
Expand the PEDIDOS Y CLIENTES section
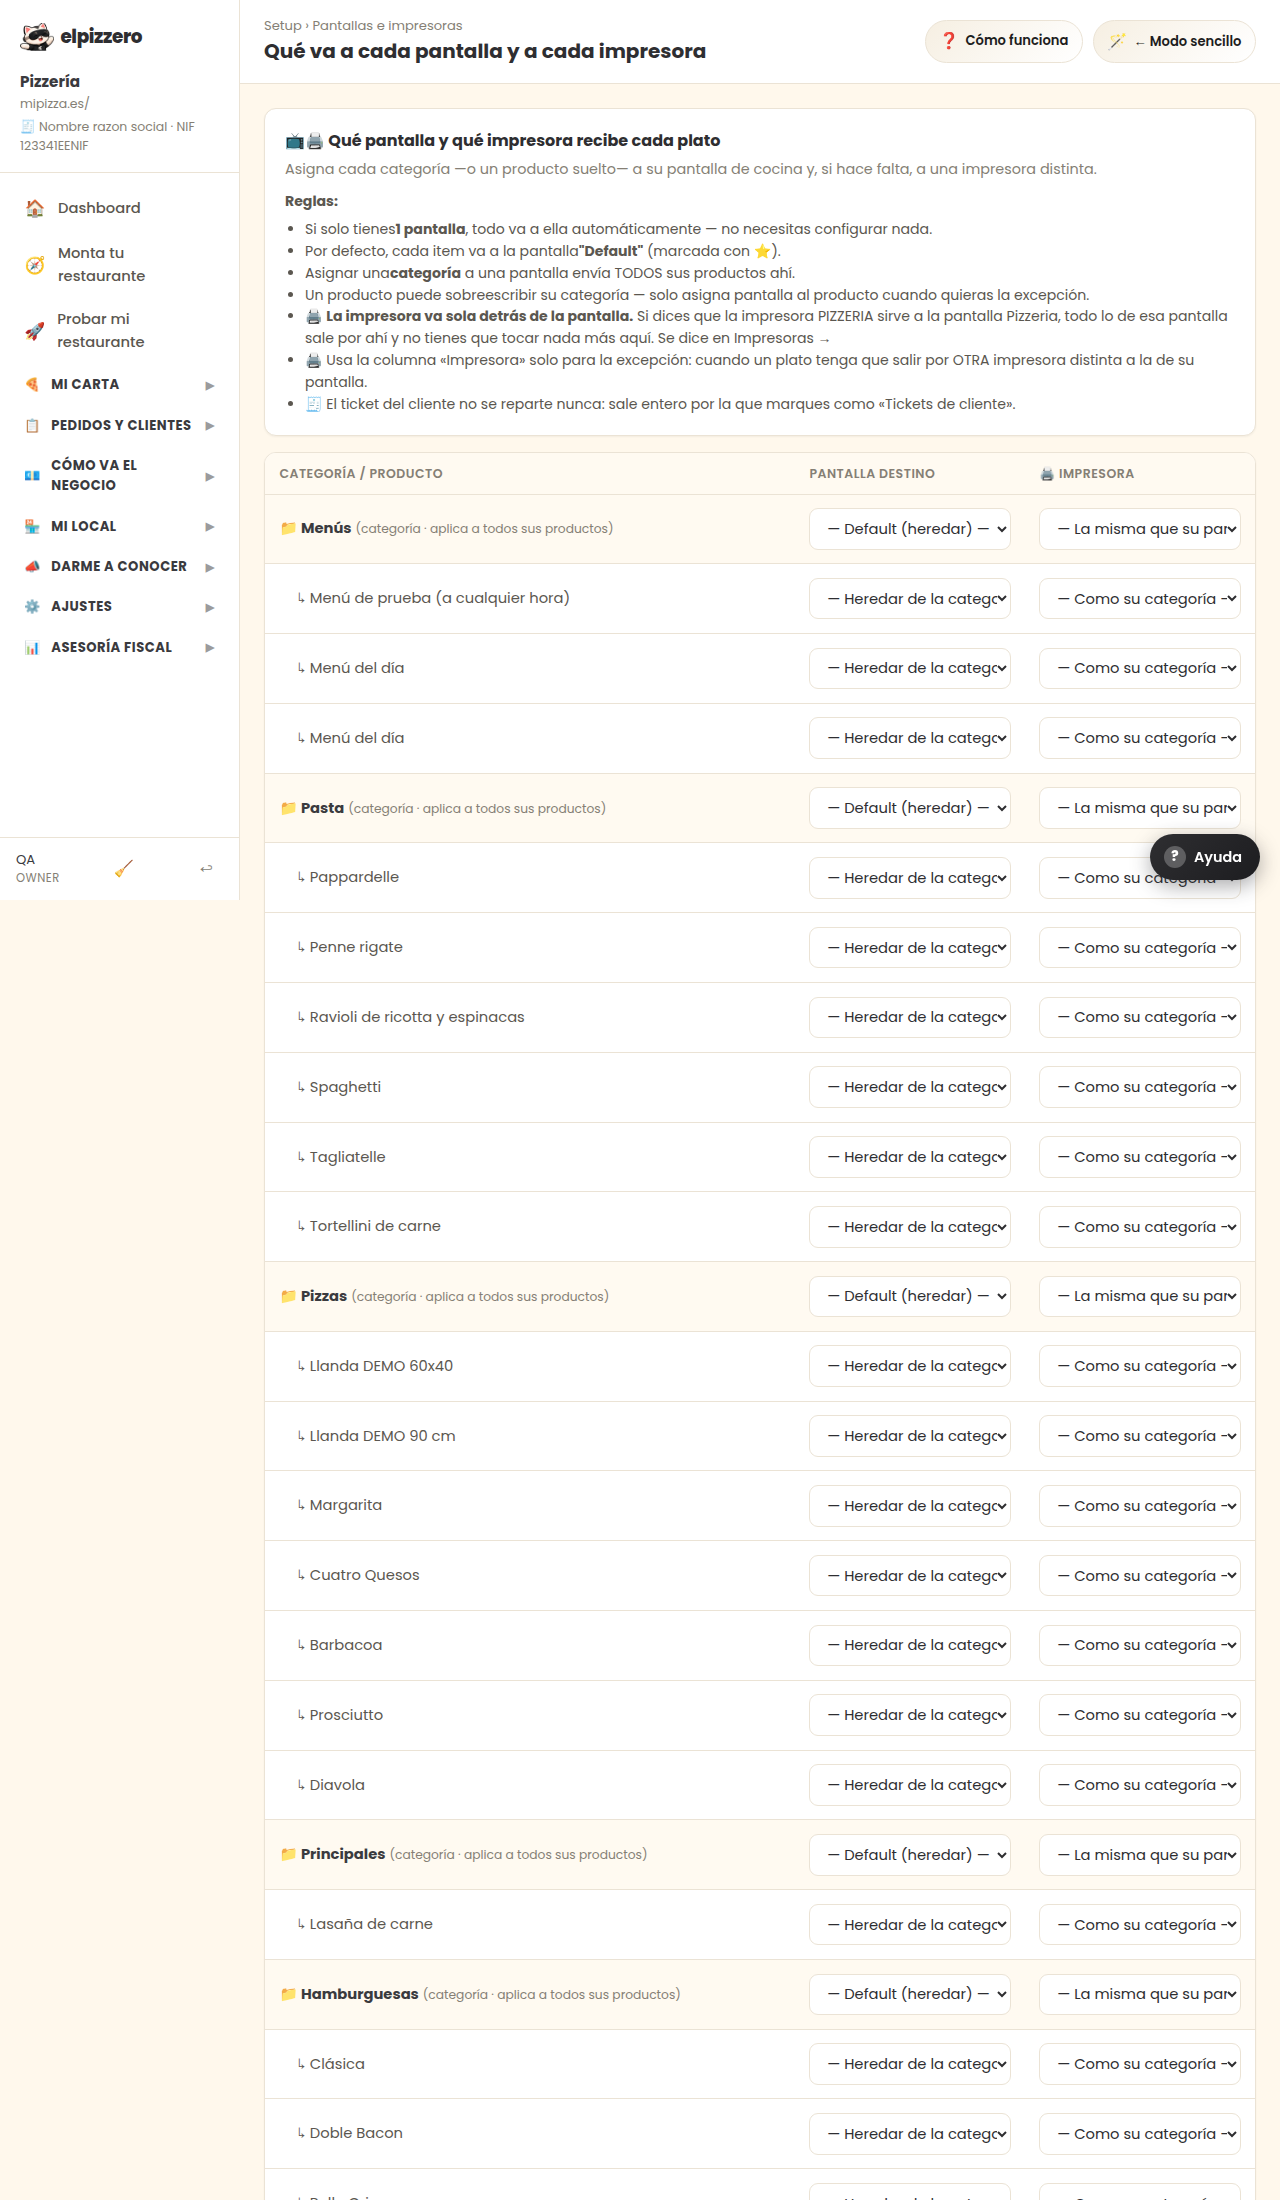pyautogui.click(x=119, y=425)
